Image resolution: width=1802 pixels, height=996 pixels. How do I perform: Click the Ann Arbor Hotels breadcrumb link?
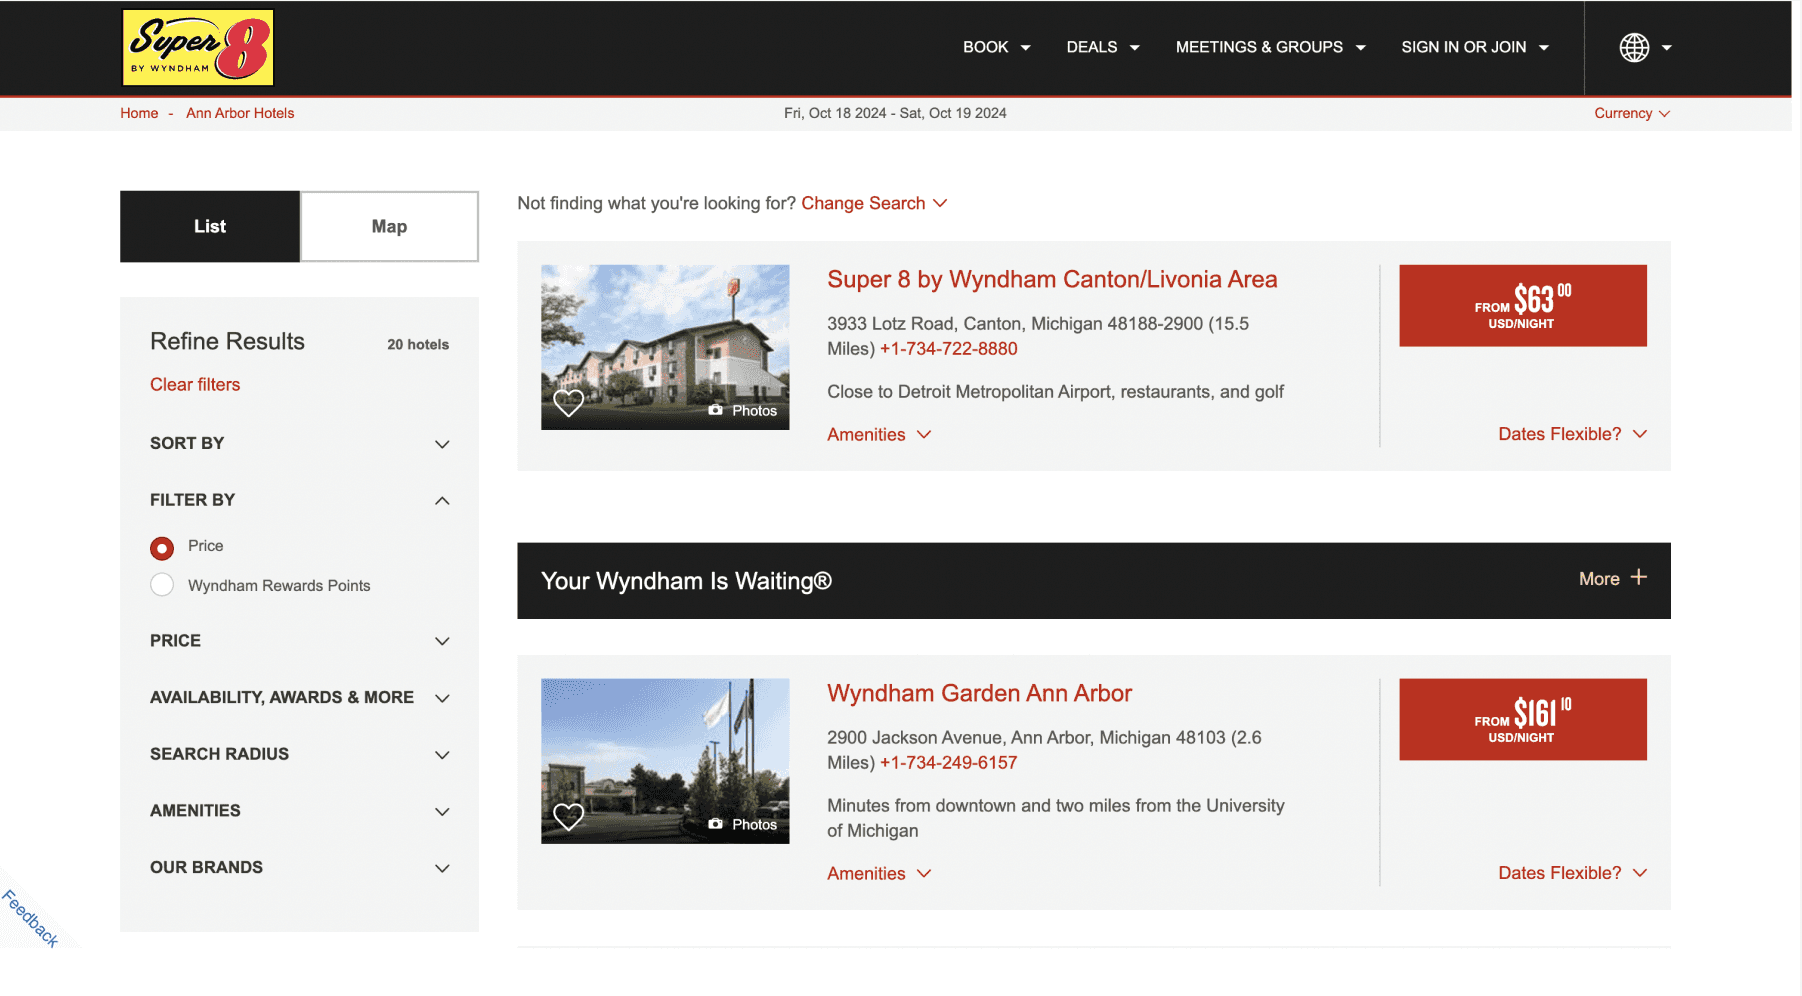(x=240, y=113)
